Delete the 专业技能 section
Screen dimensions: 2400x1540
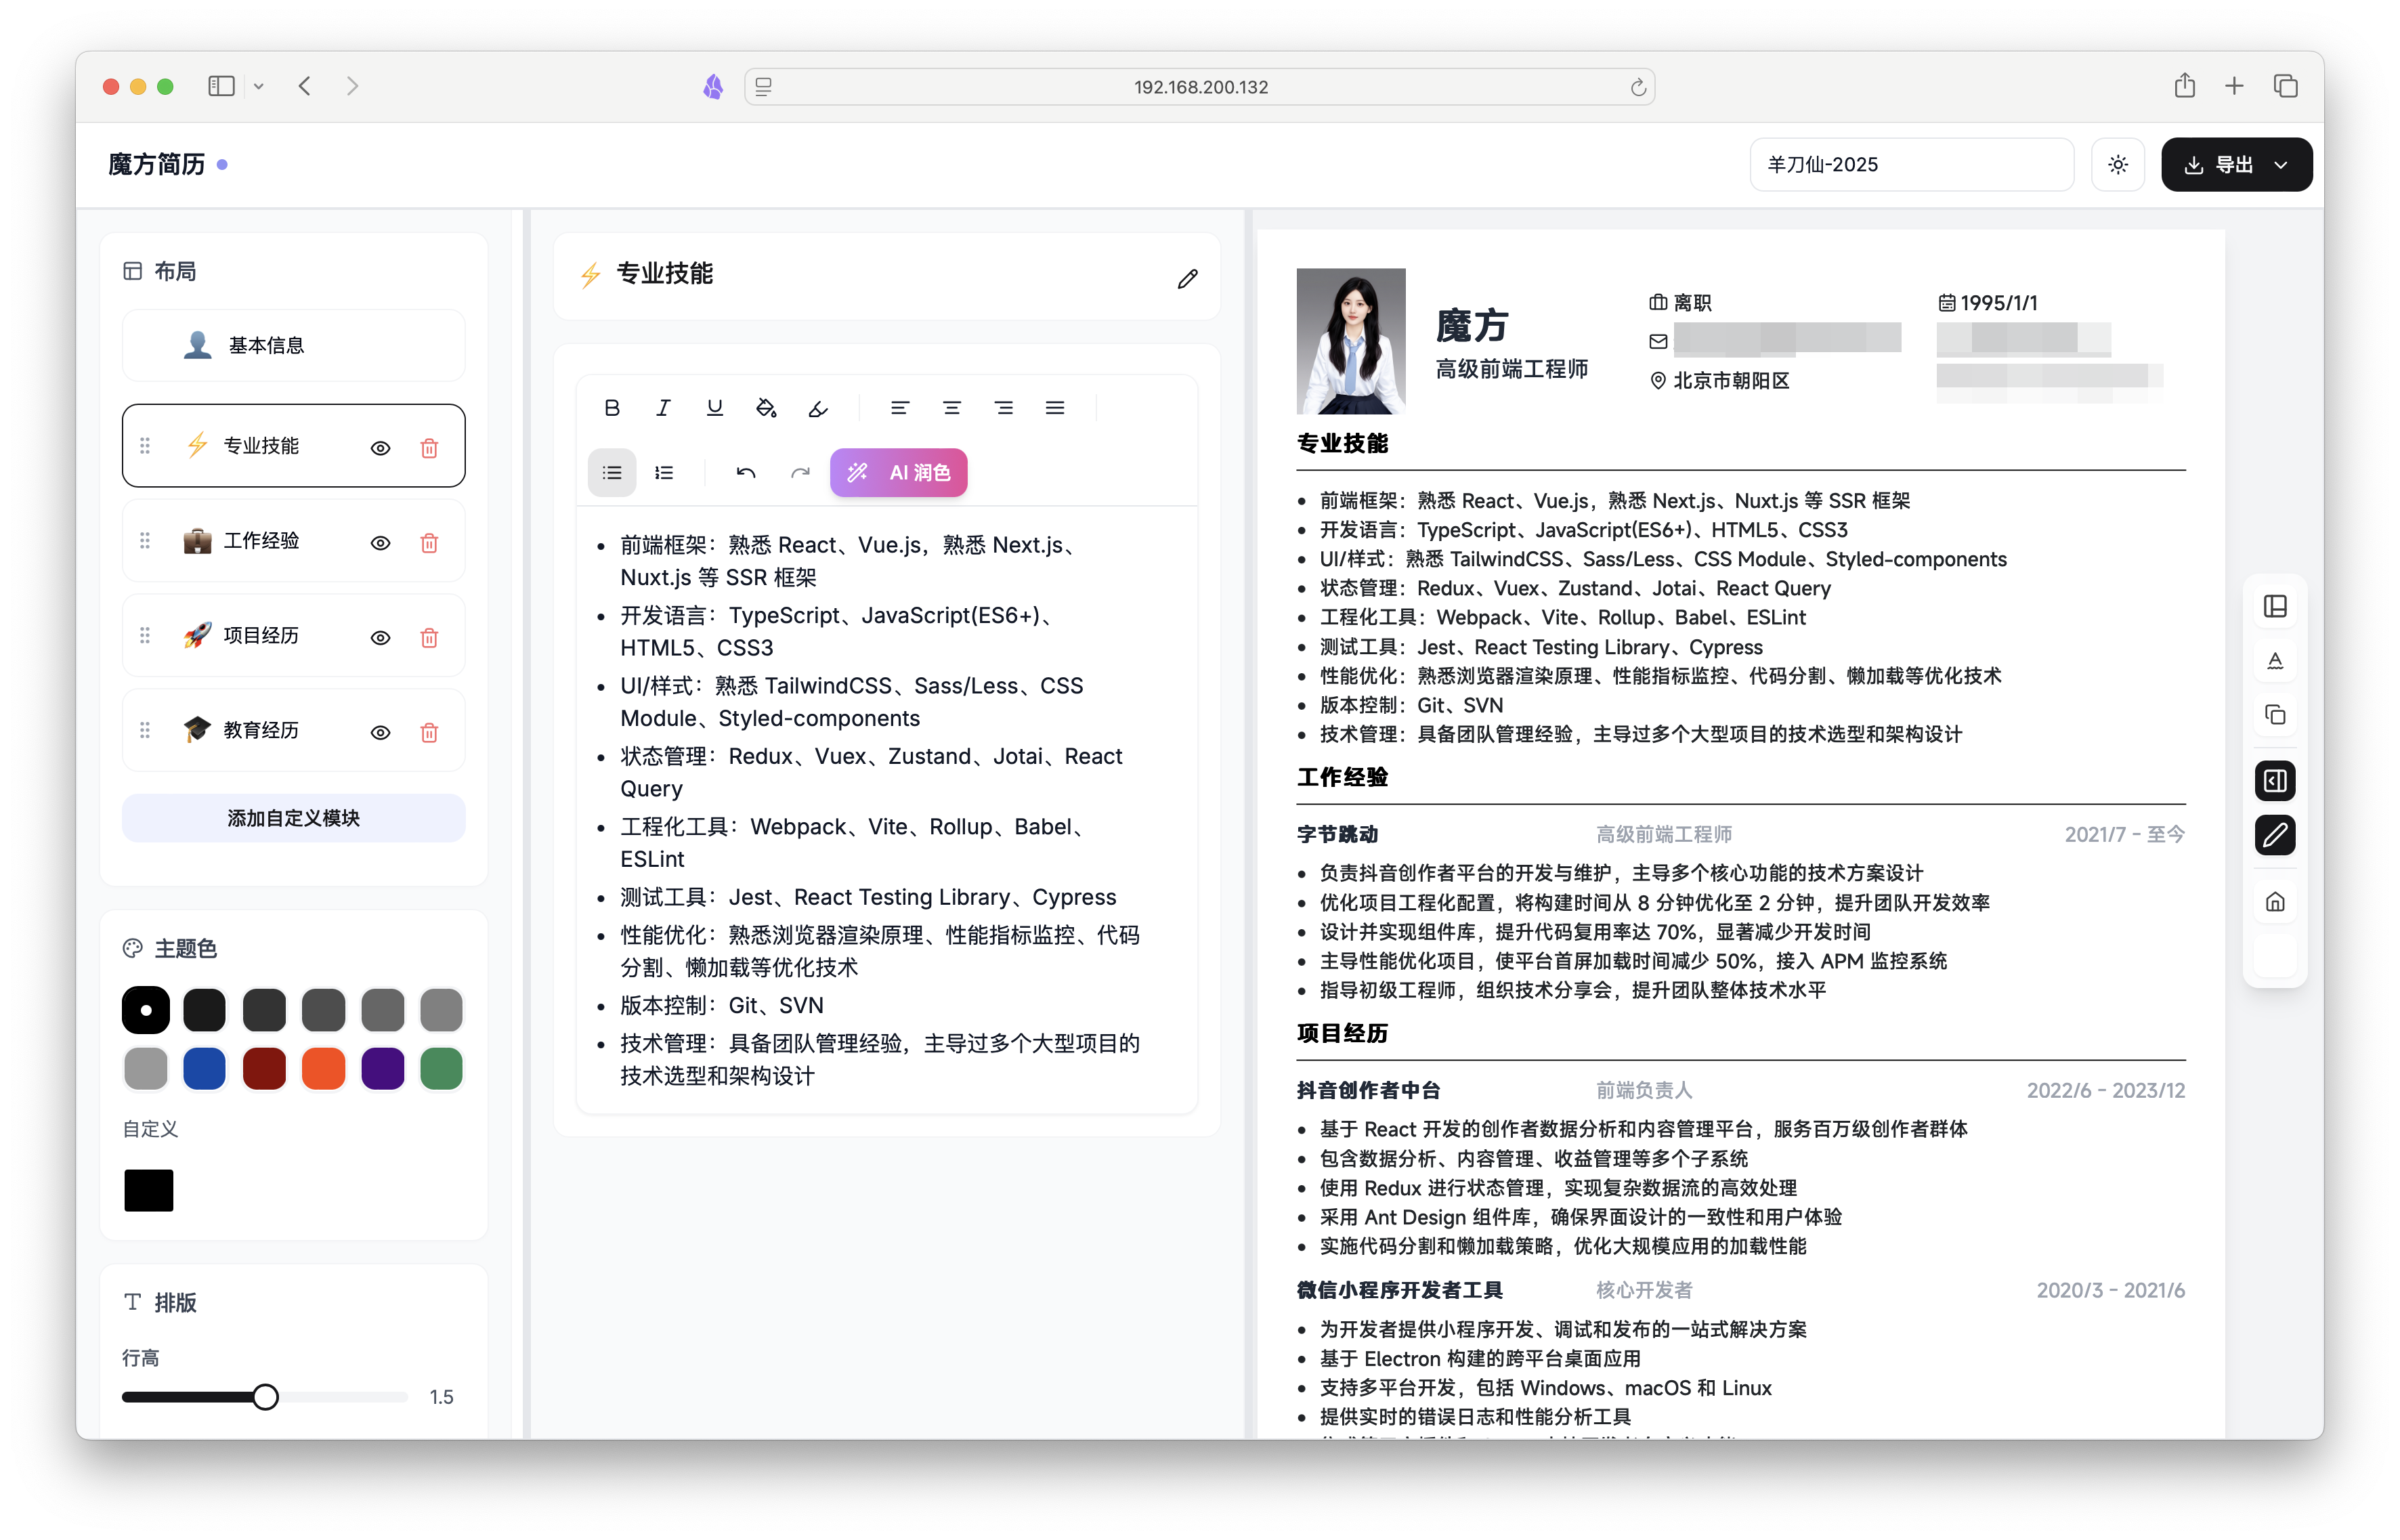click(x=429, y=448)
